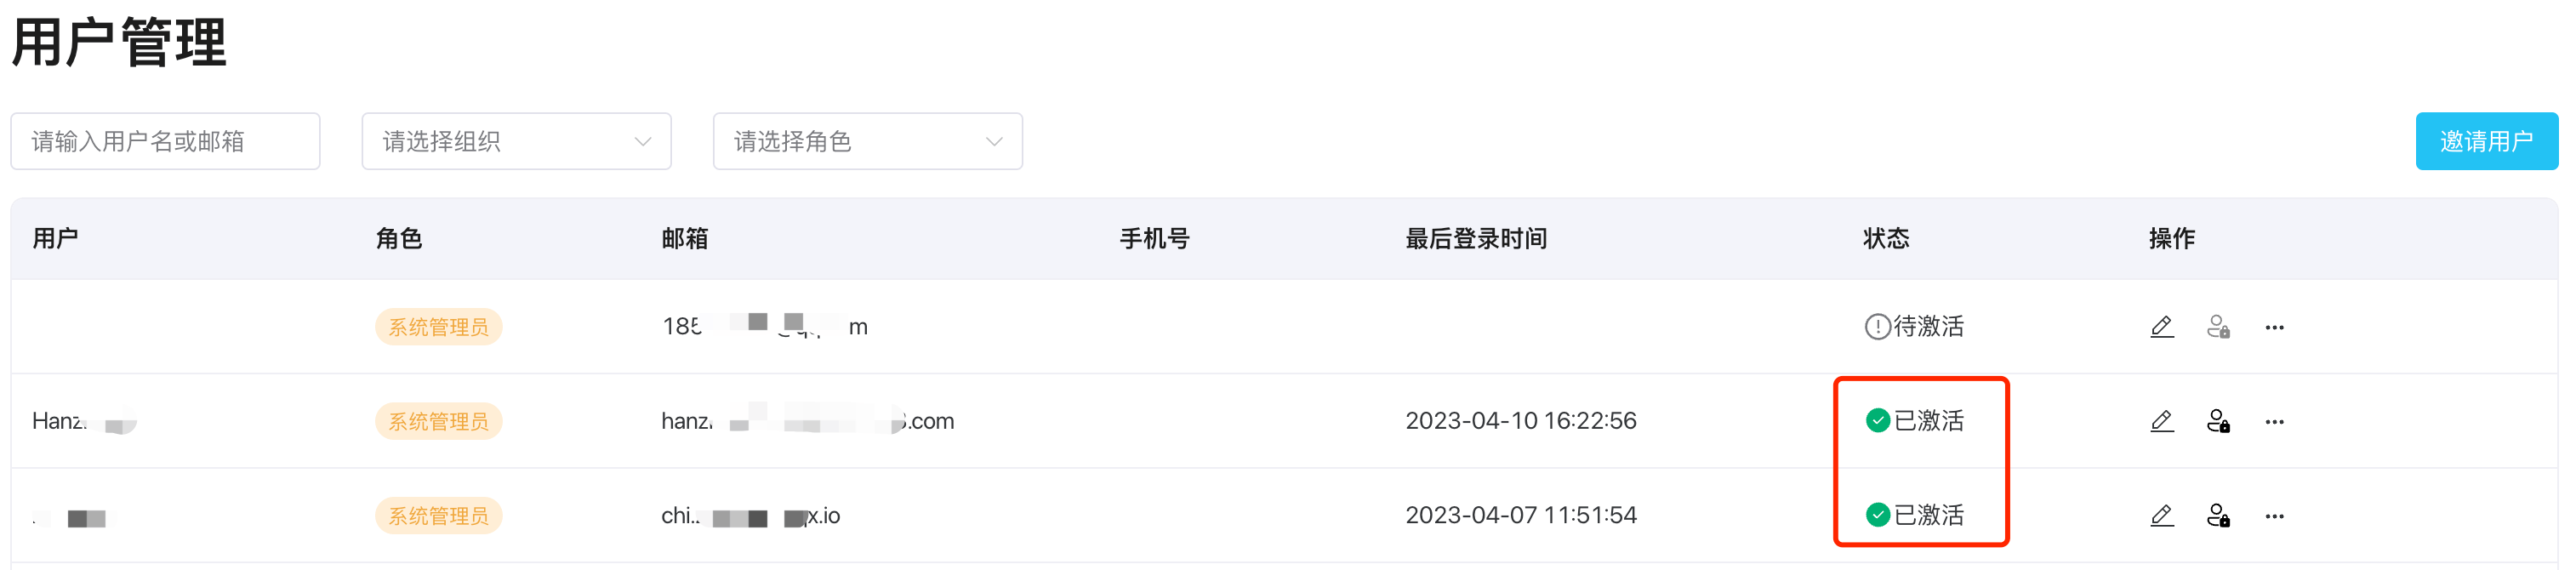Edit the Hanz user row
The width and height of the screenshot is (2576, 570).
[x=2161, y=421]
